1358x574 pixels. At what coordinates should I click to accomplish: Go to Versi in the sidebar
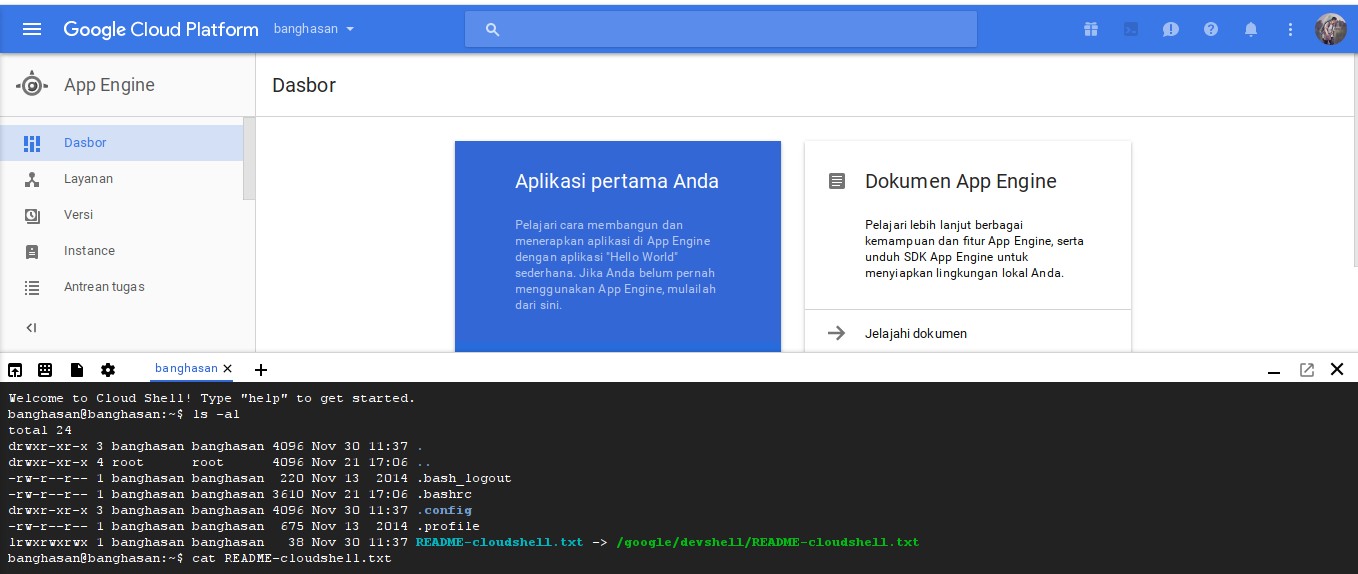point(78,215)
